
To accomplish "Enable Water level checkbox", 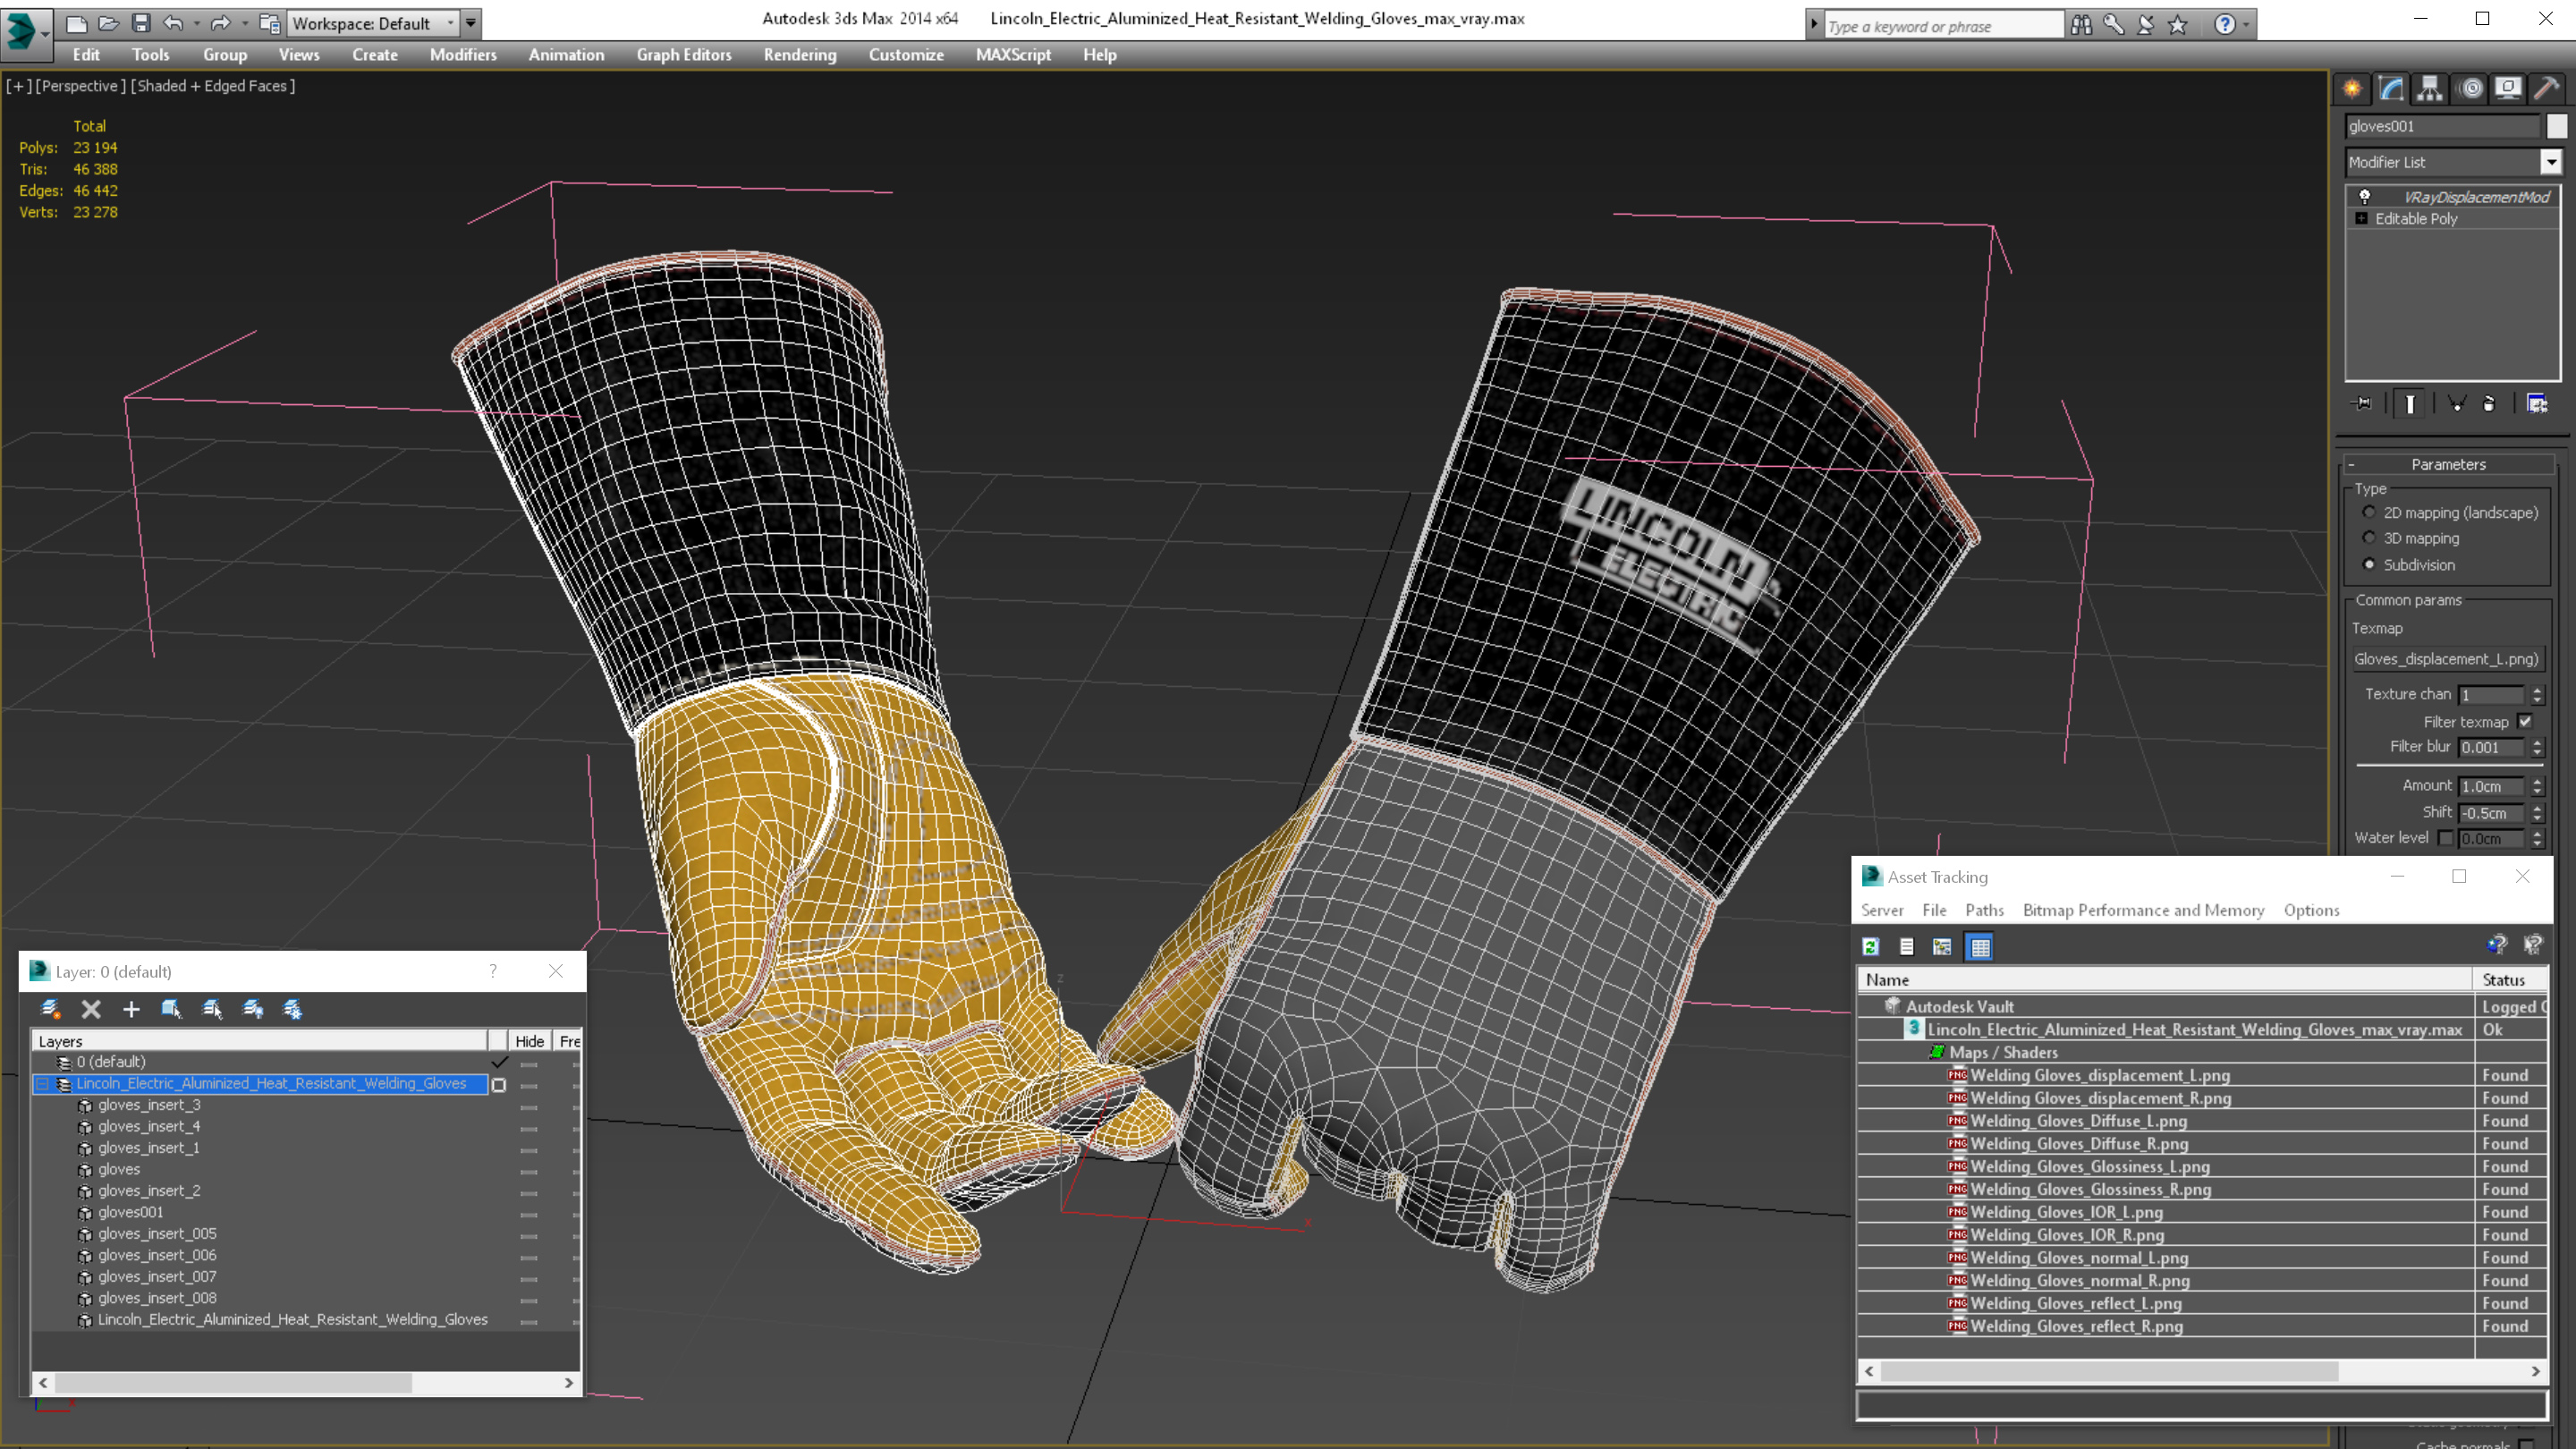I will click(2445, 838).
